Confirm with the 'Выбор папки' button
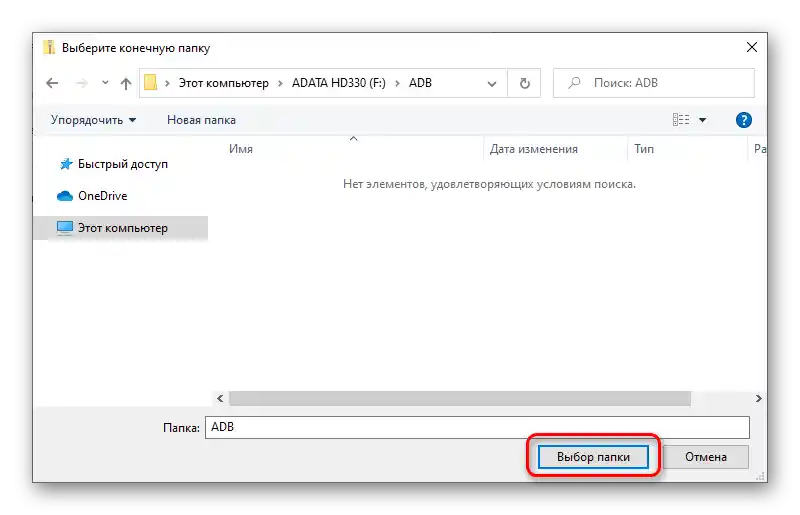 [x=593, y=457]
